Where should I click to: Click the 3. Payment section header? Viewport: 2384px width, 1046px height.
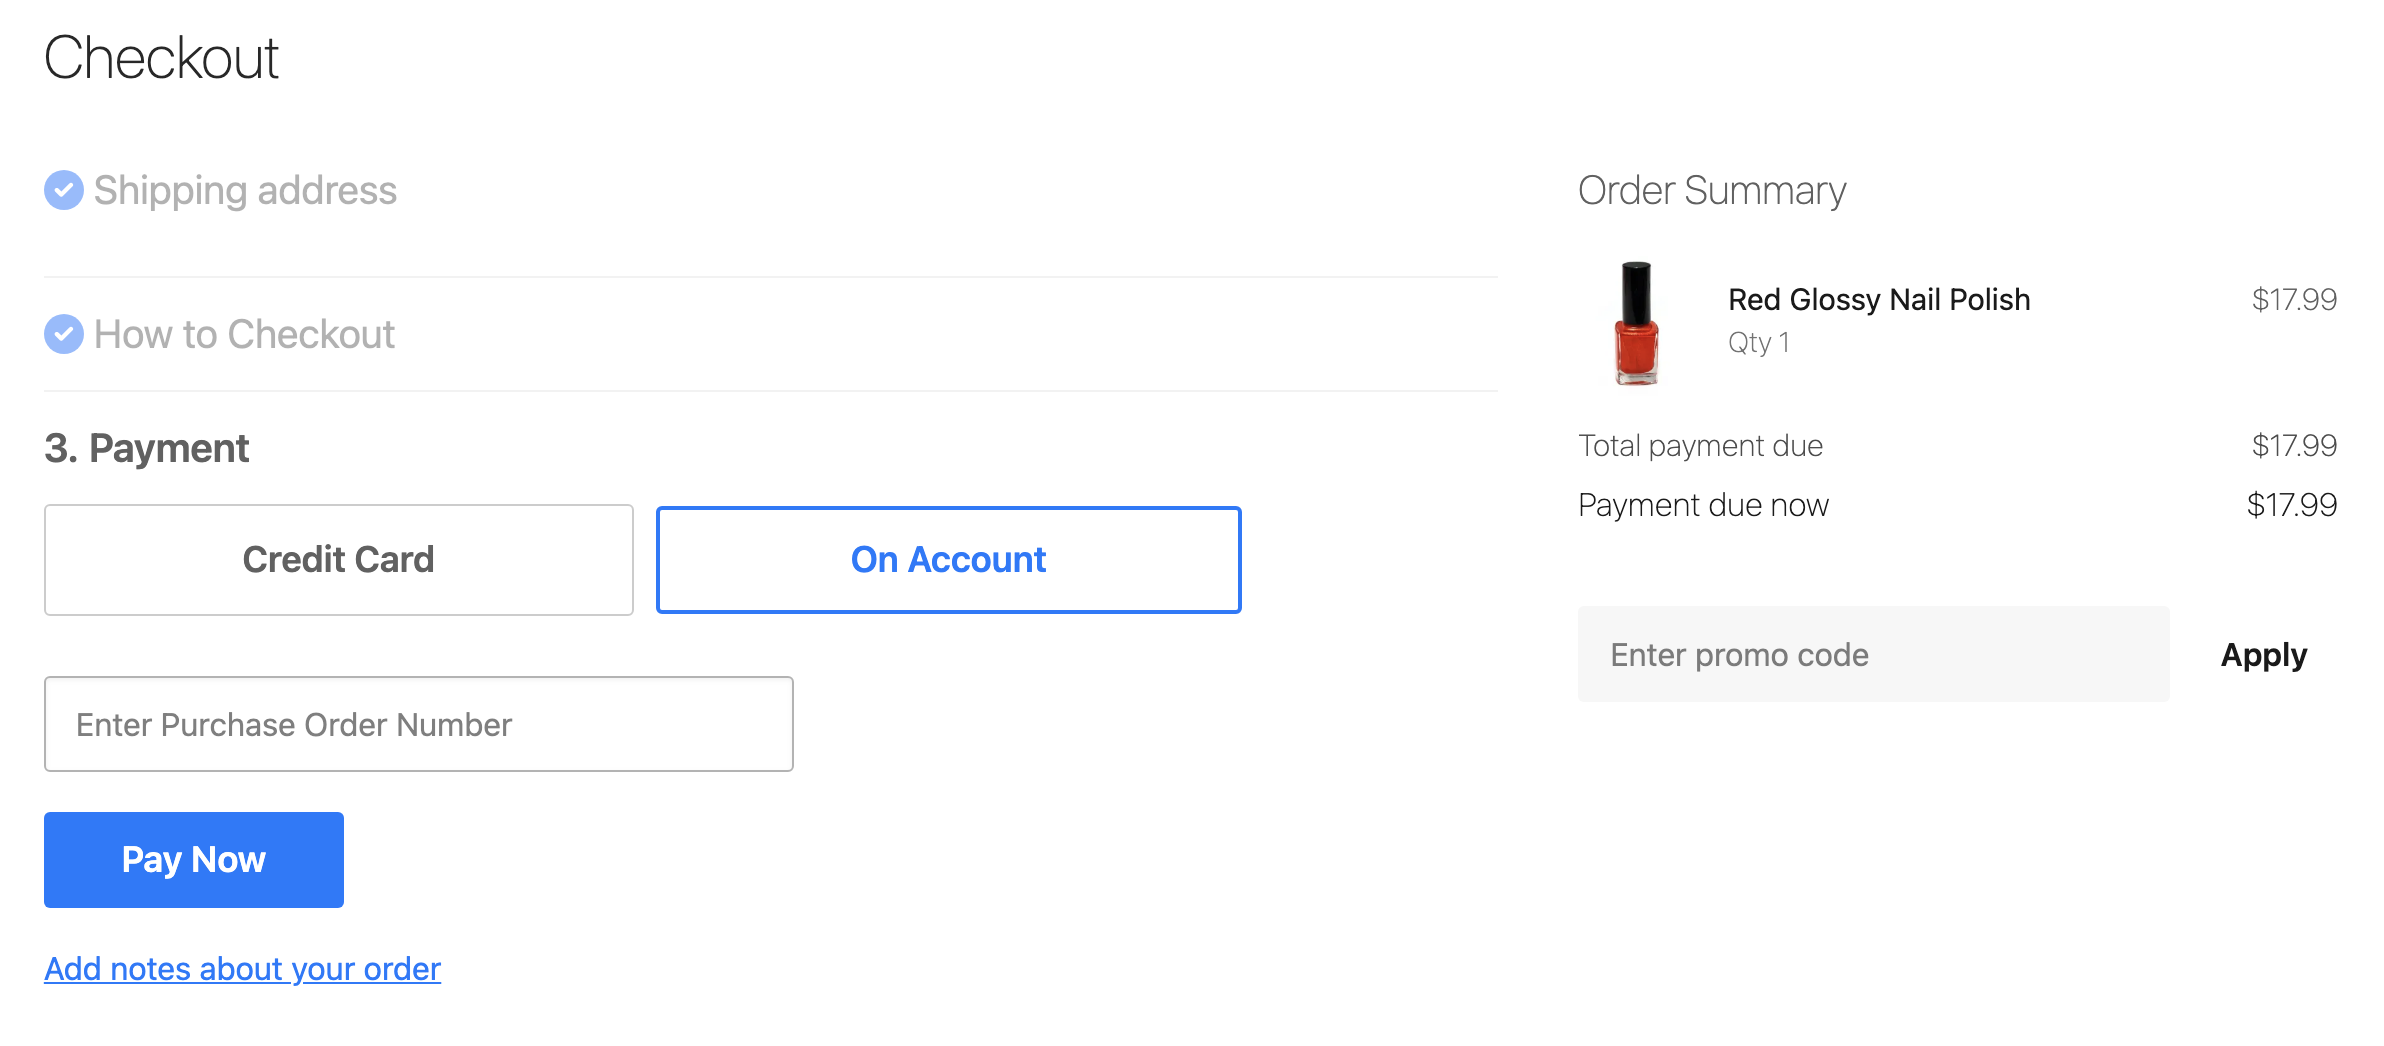[146, 448]
